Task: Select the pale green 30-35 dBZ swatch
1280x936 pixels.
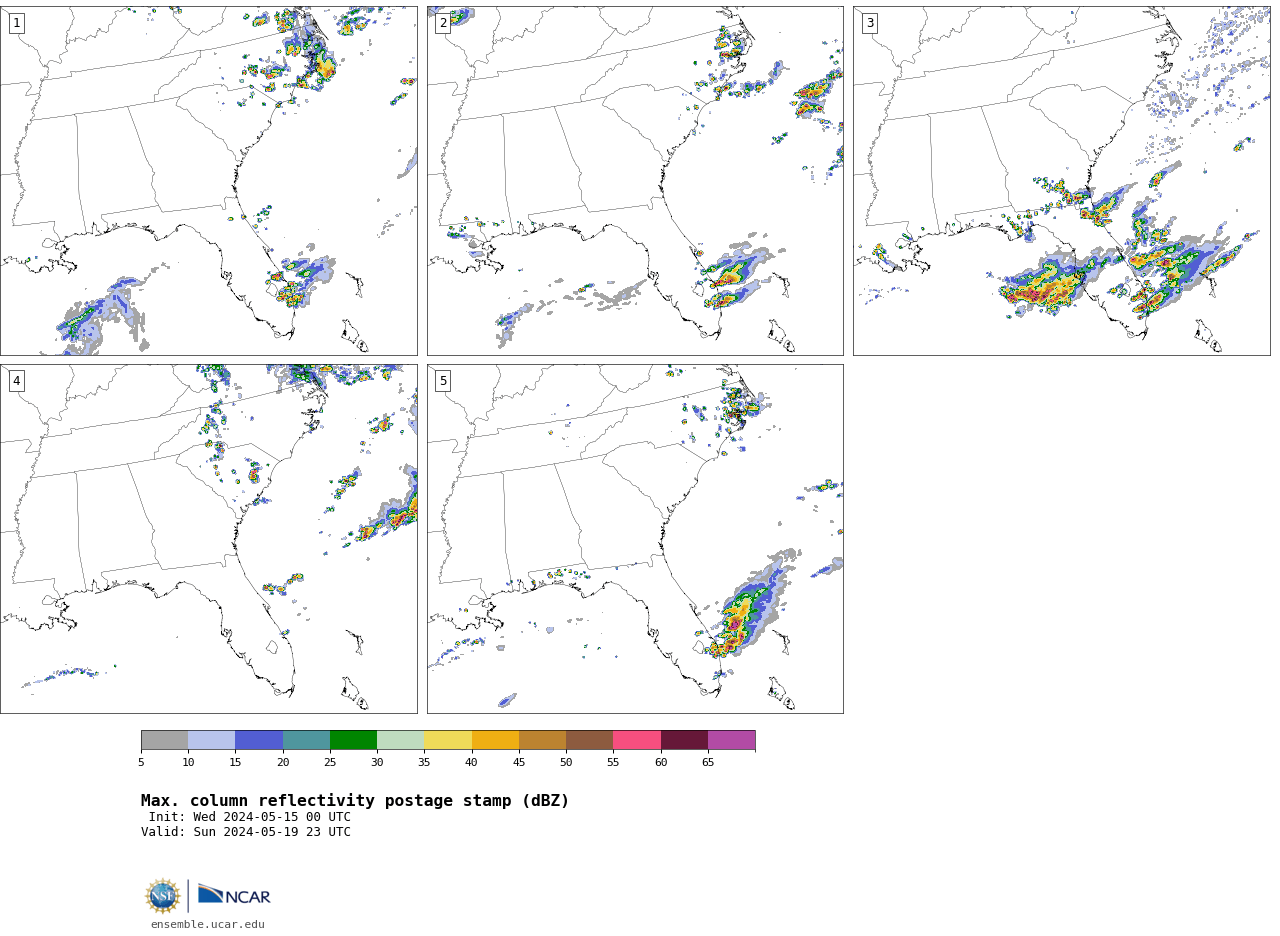Action: point(400,740)
